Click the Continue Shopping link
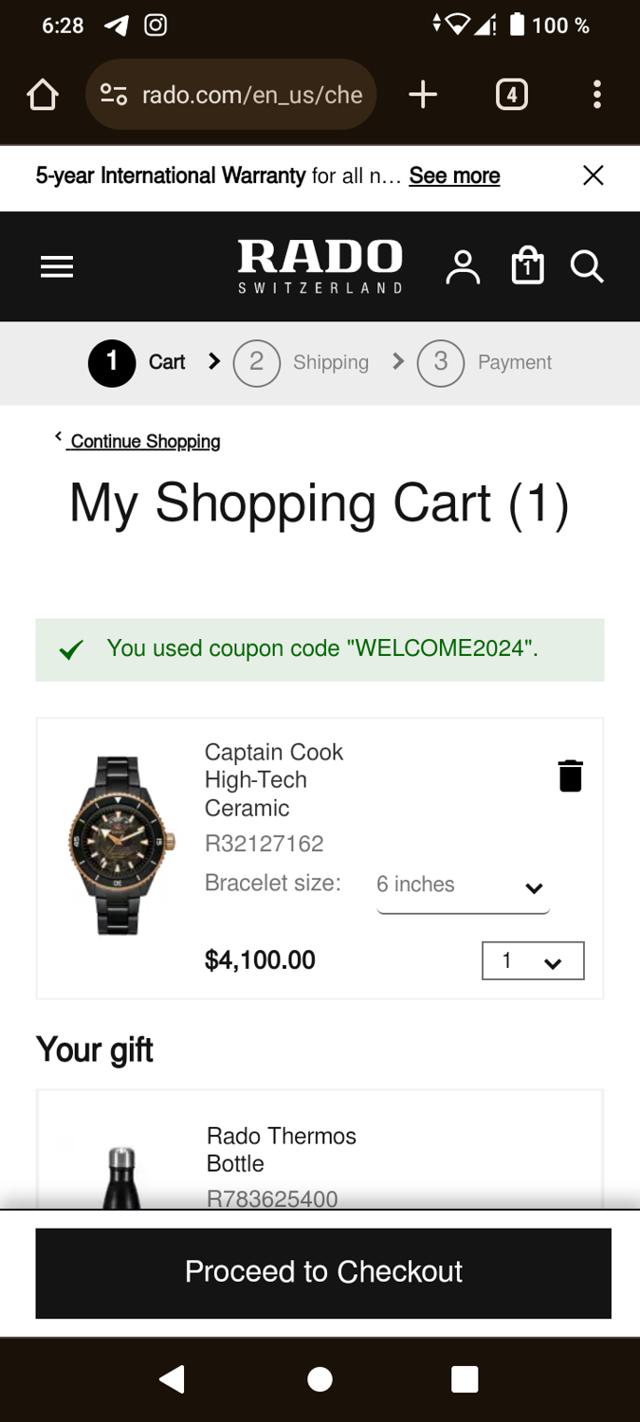This screenshot has height=1422, width=640. (x=144, y=441)
